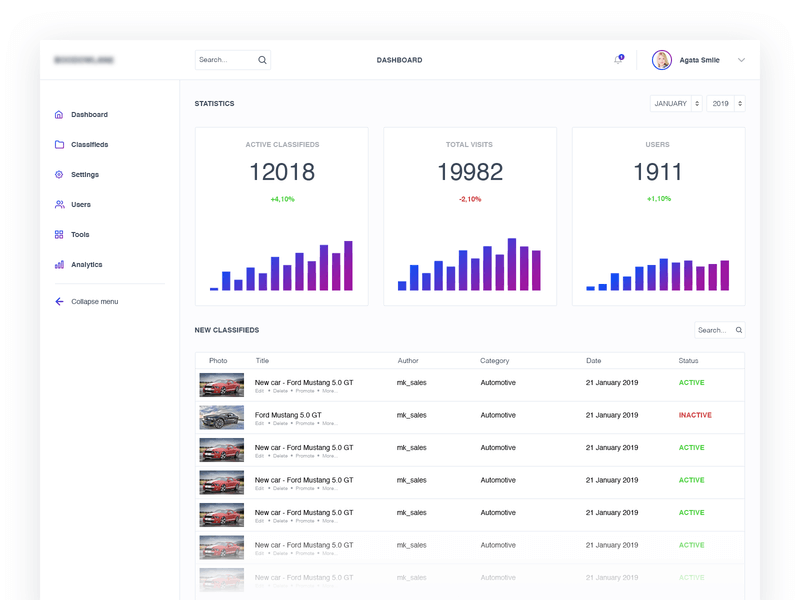This screenshot has height=600, width=800.
Task: Select the Users people icon
Action: (59, 204)
